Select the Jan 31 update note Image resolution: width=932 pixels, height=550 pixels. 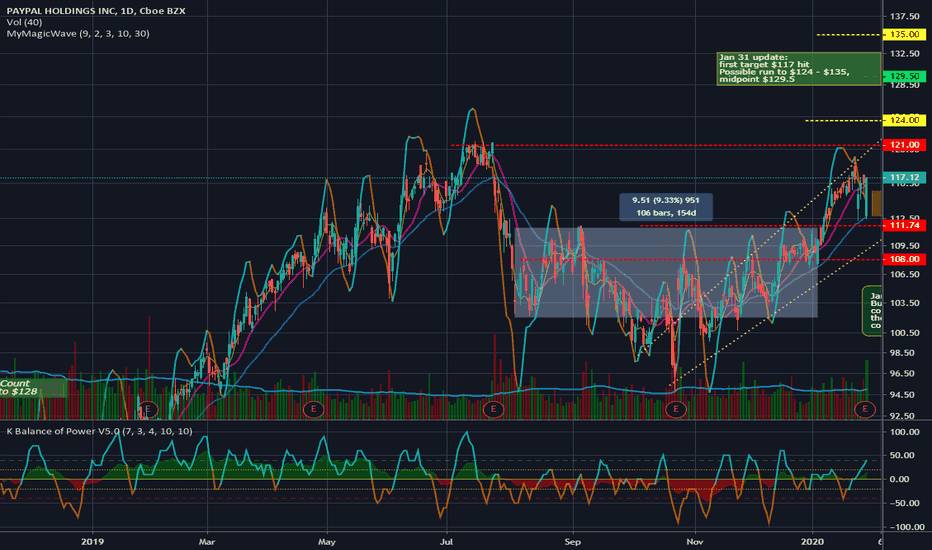[799, 69]
